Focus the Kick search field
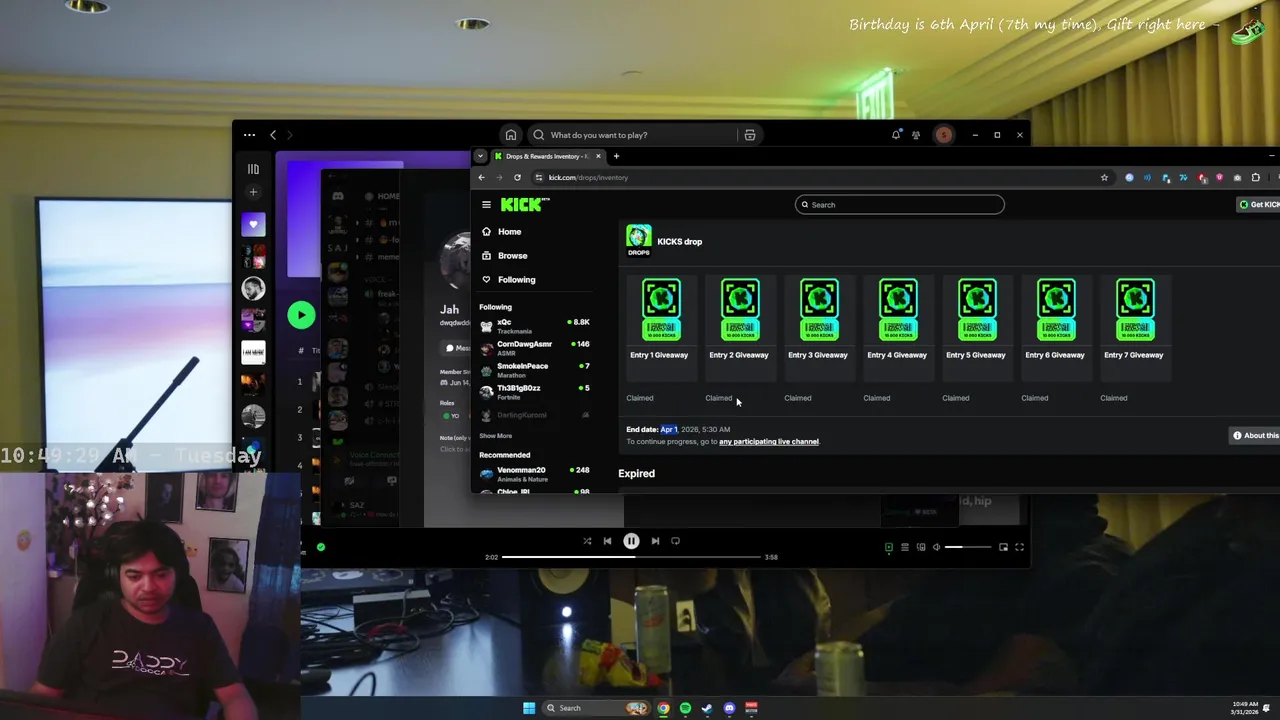 point(899,205)
